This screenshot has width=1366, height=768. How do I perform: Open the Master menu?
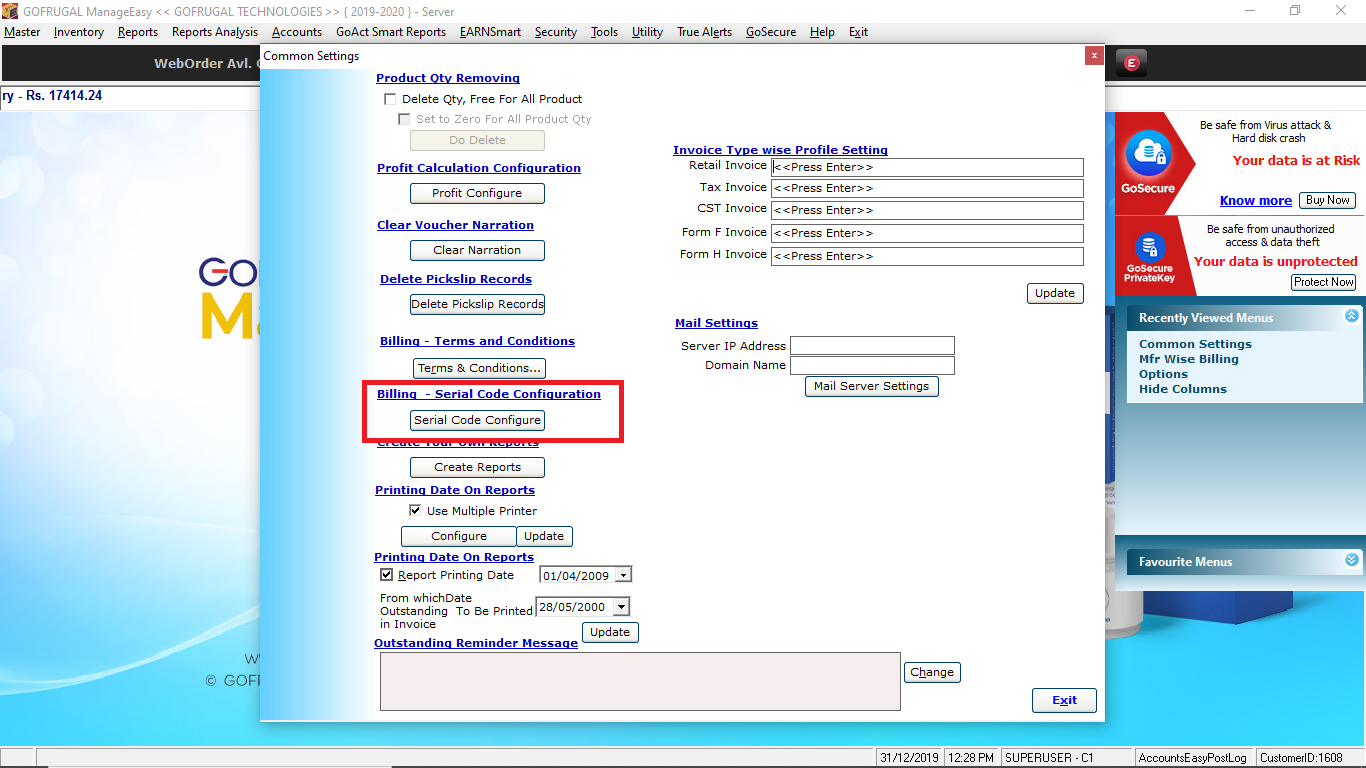click(23, 32)
